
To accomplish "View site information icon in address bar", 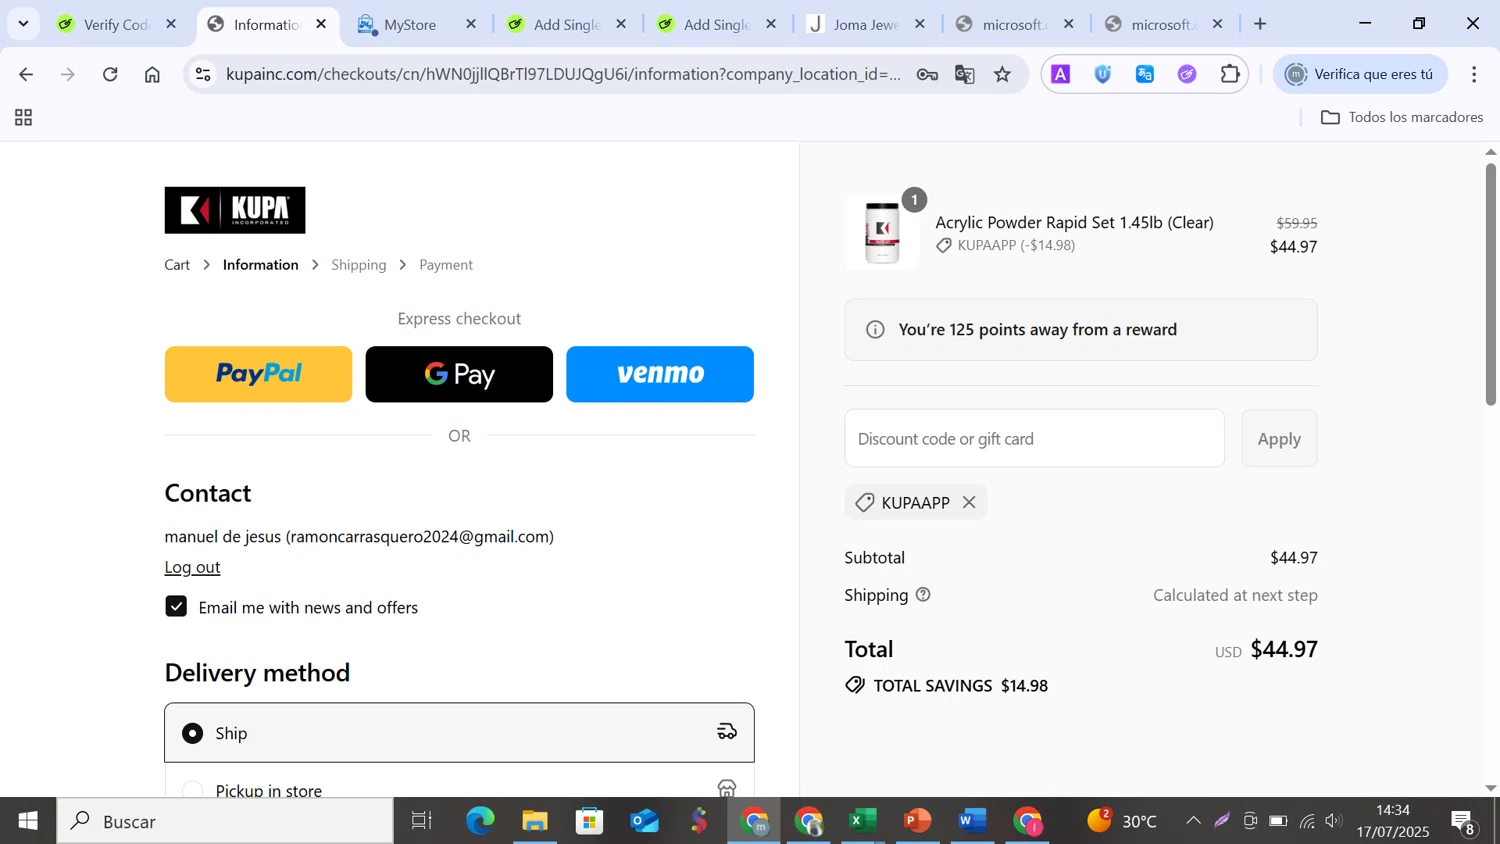I will pyautogui.click(x=203, y=74).
